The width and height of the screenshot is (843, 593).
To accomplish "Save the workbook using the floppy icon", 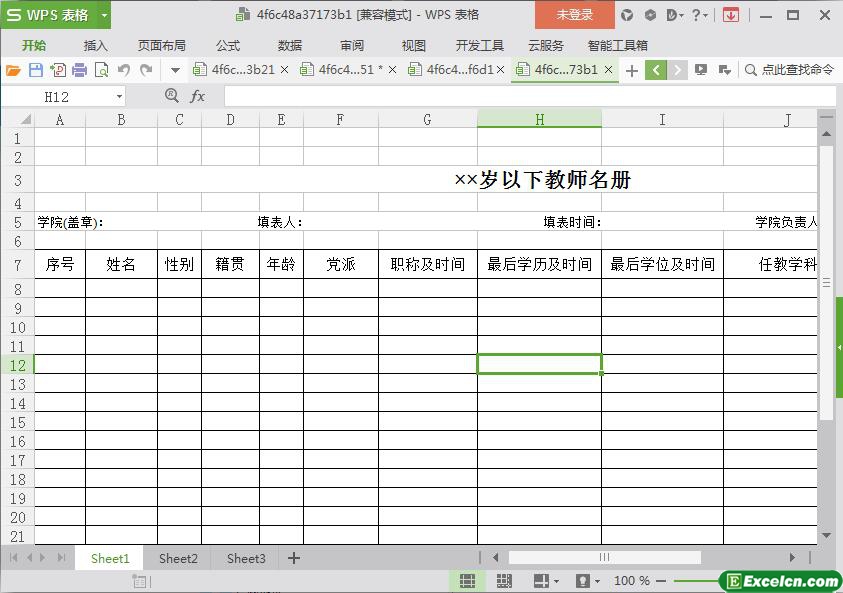I will point(35,70).
